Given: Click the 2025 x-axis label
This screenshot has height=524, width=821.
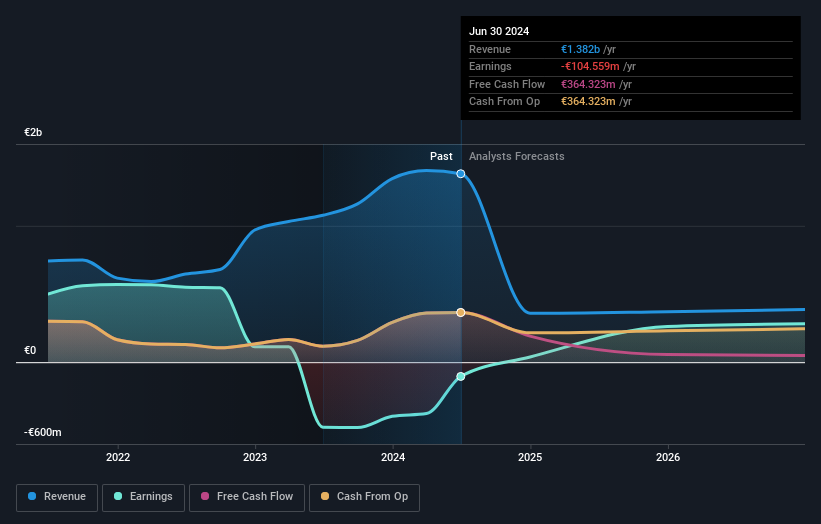Looking at the screenshot, I should click(x=530, y=457).
